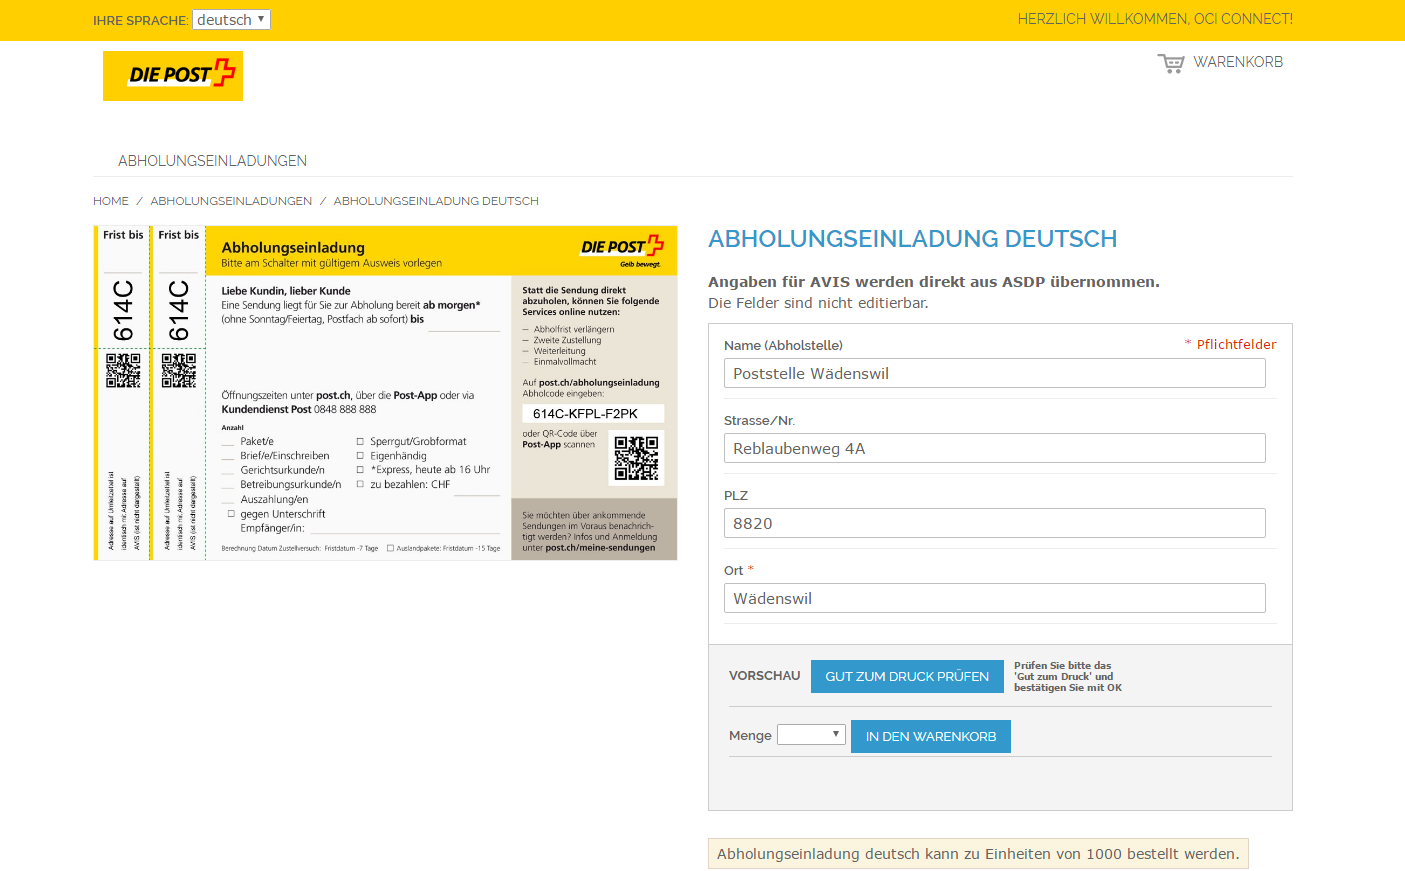This screenshot has width=1405, height=871.
Task: Click the Strasse/Nr. field Reblaubenweg 4A
Action: click(x=994, y=448)
